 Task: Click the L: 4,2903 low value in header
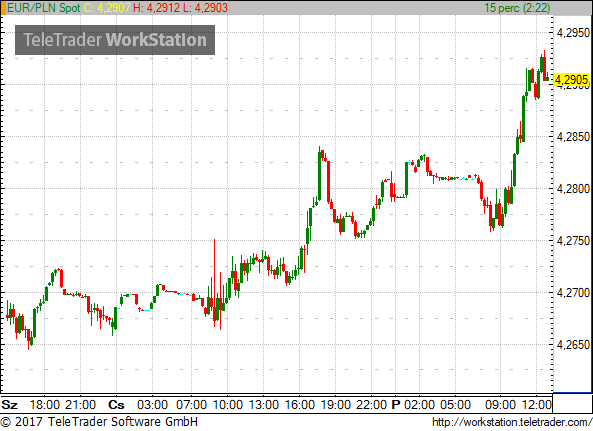(205, 8)
